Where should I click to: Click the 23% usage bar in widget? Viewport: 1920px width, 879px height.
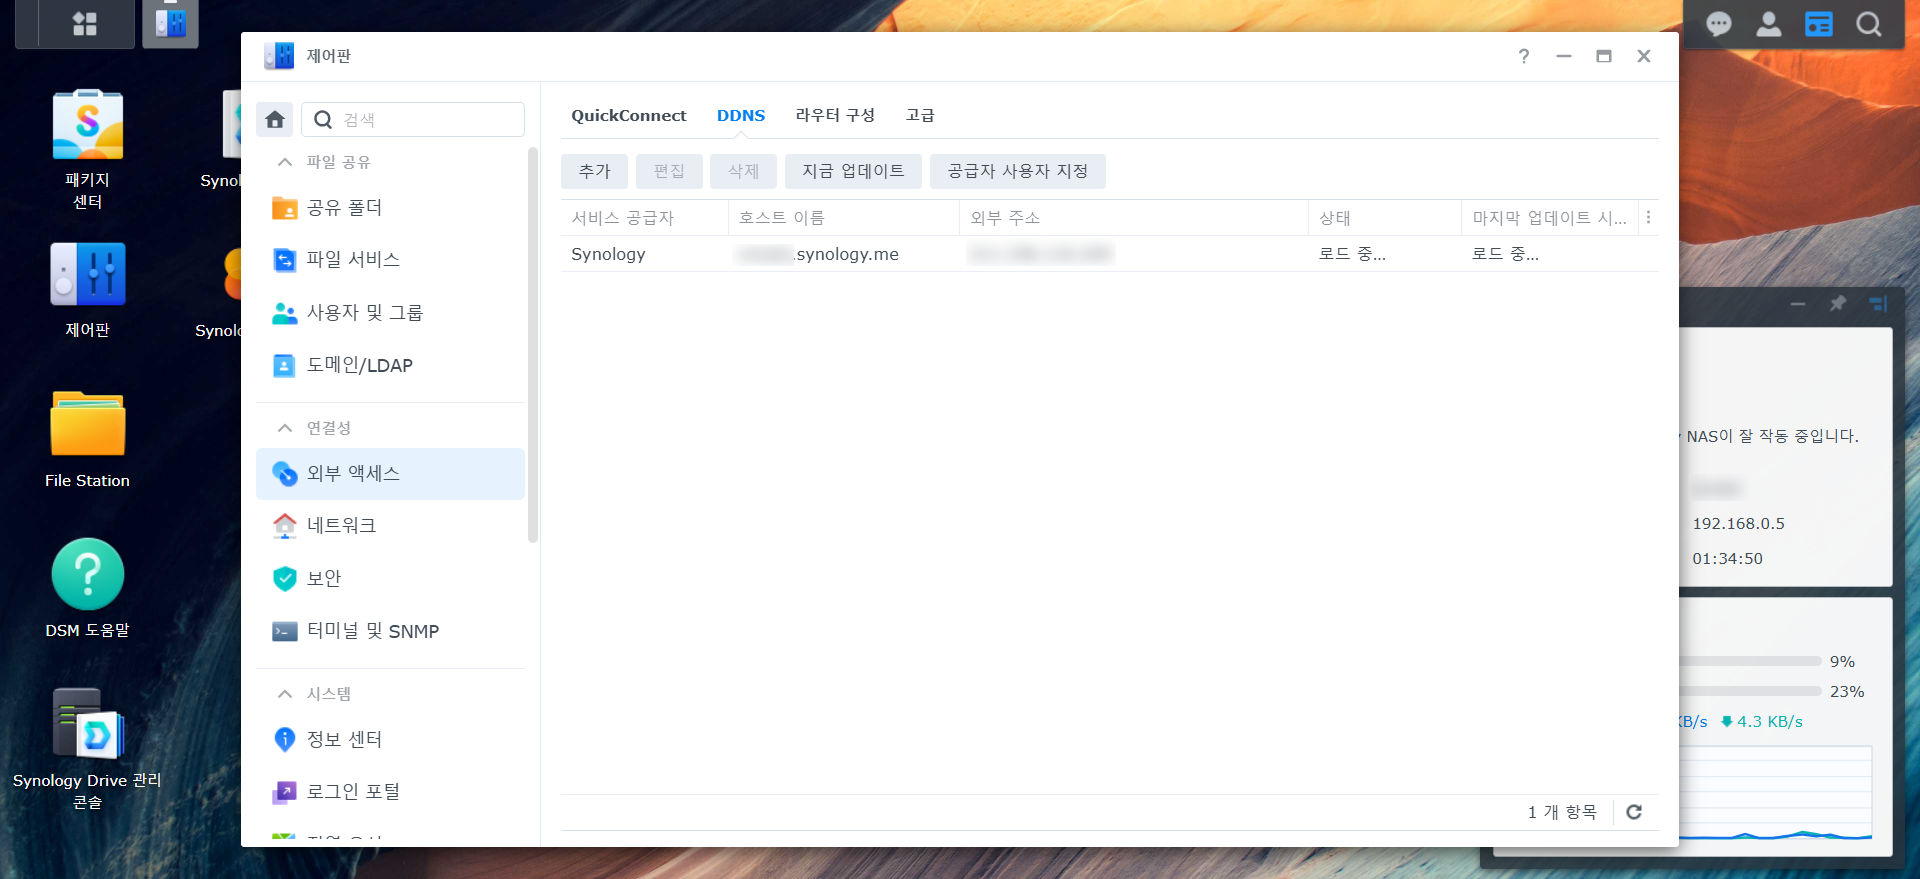[1750, 692]
